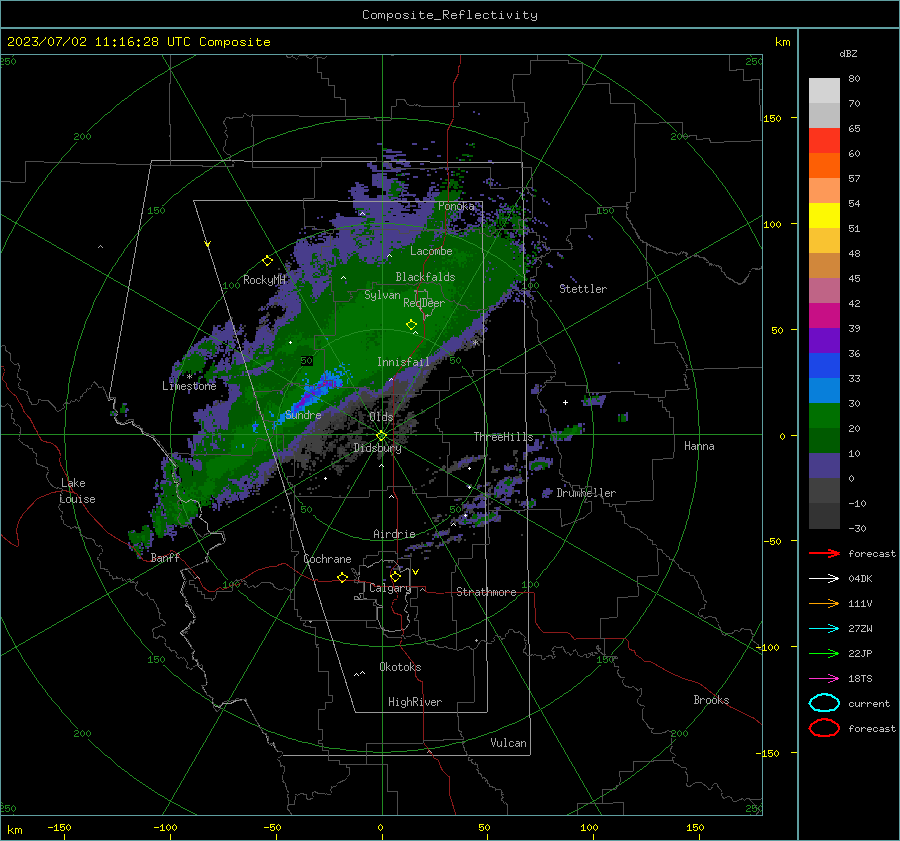Viewport: 900px width, 841px height.
Task: Click the cyan current ellipse legend icon
Action: point(824,703)
